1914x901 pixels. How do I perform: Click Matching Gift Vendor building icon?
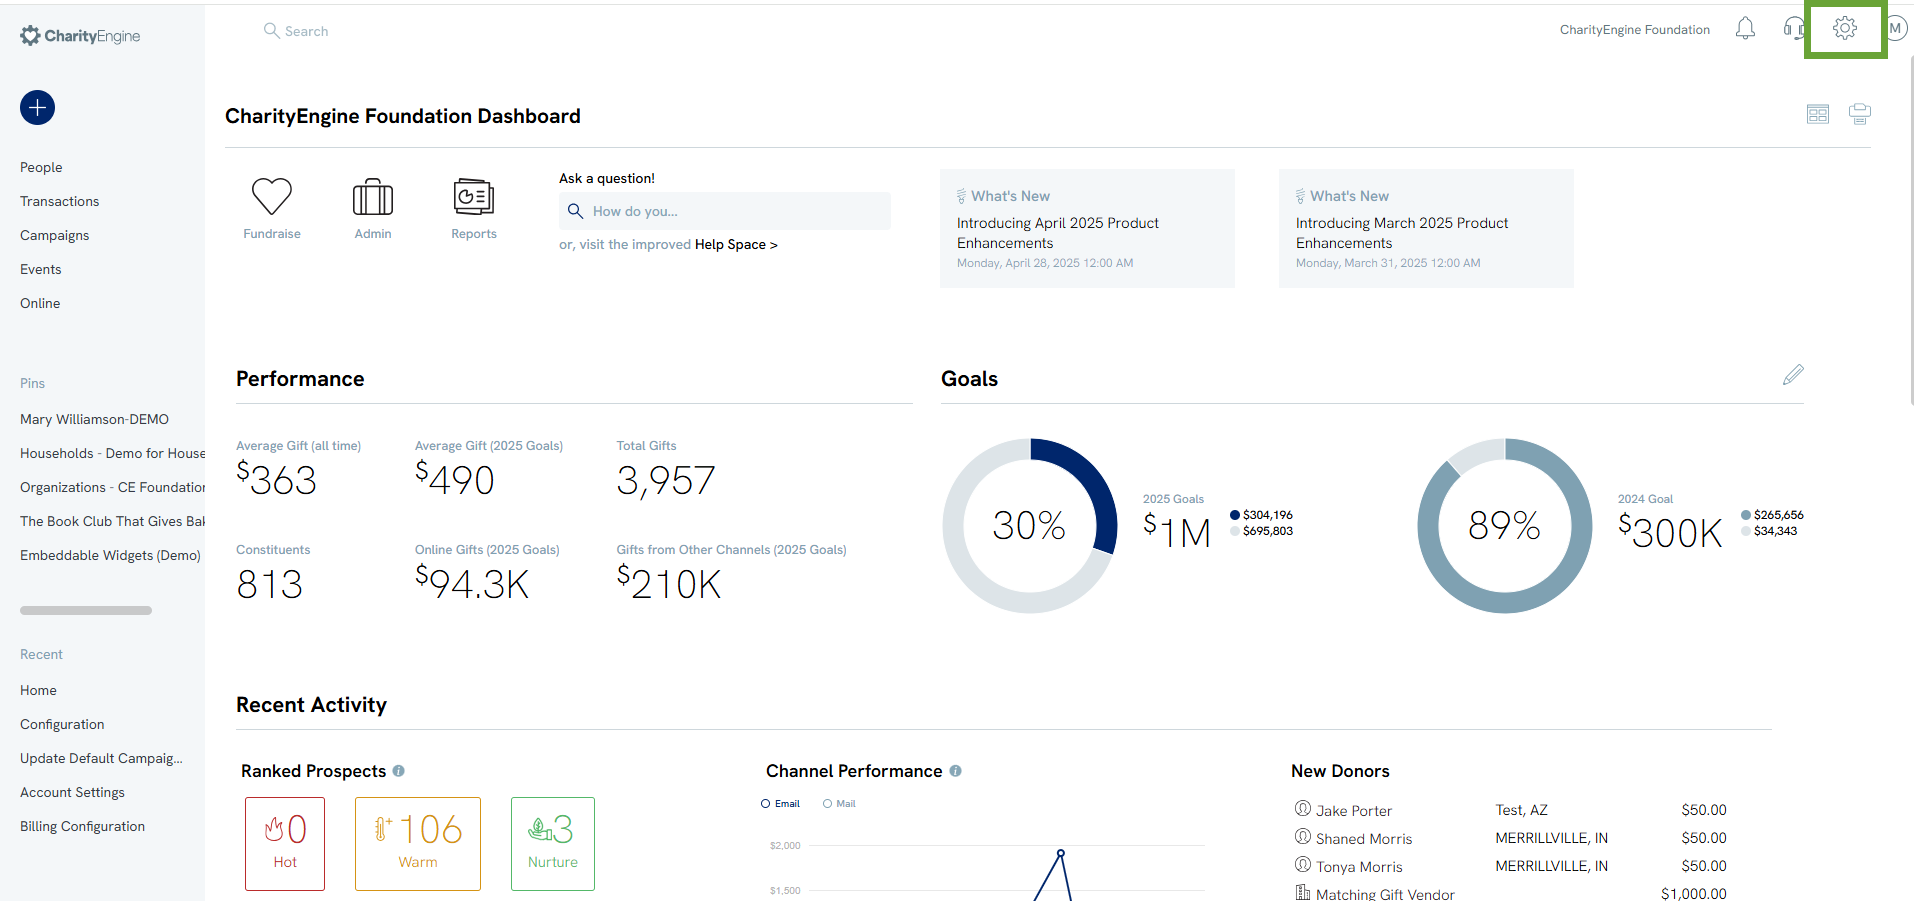tap(1303, 892)
